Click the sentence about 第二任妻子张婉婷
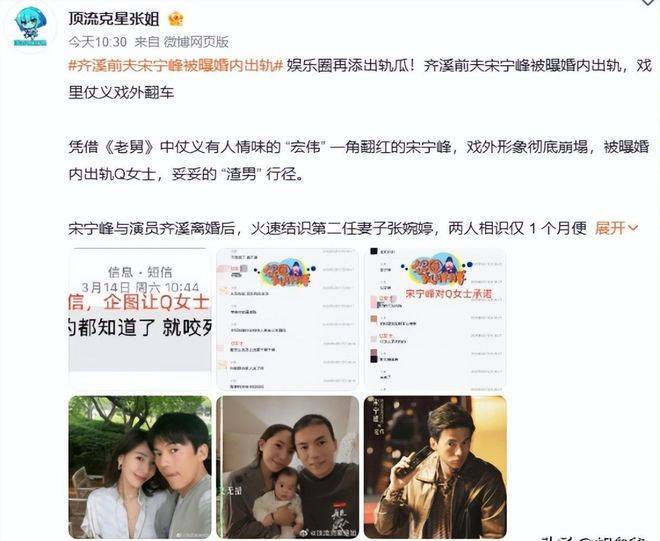This screenshot has height=541, width=660. 327,228
